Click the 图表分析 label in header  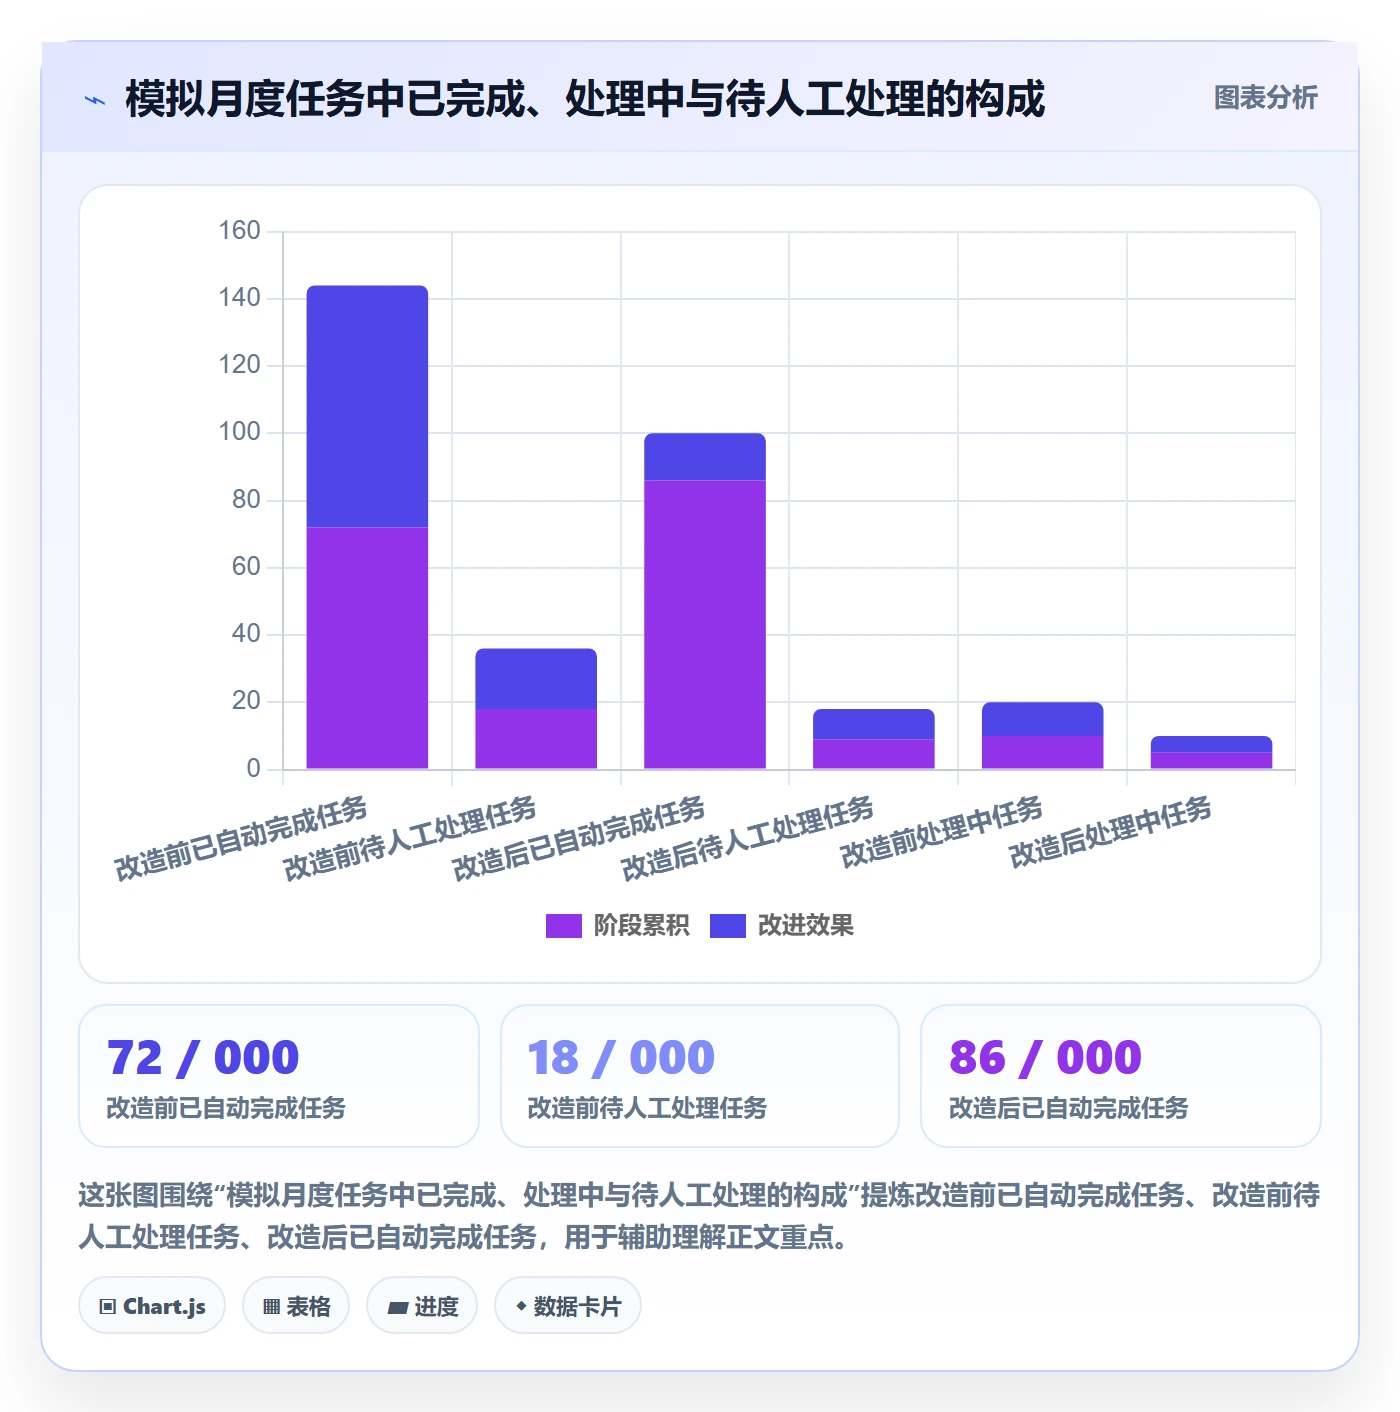coord(1265,98)
